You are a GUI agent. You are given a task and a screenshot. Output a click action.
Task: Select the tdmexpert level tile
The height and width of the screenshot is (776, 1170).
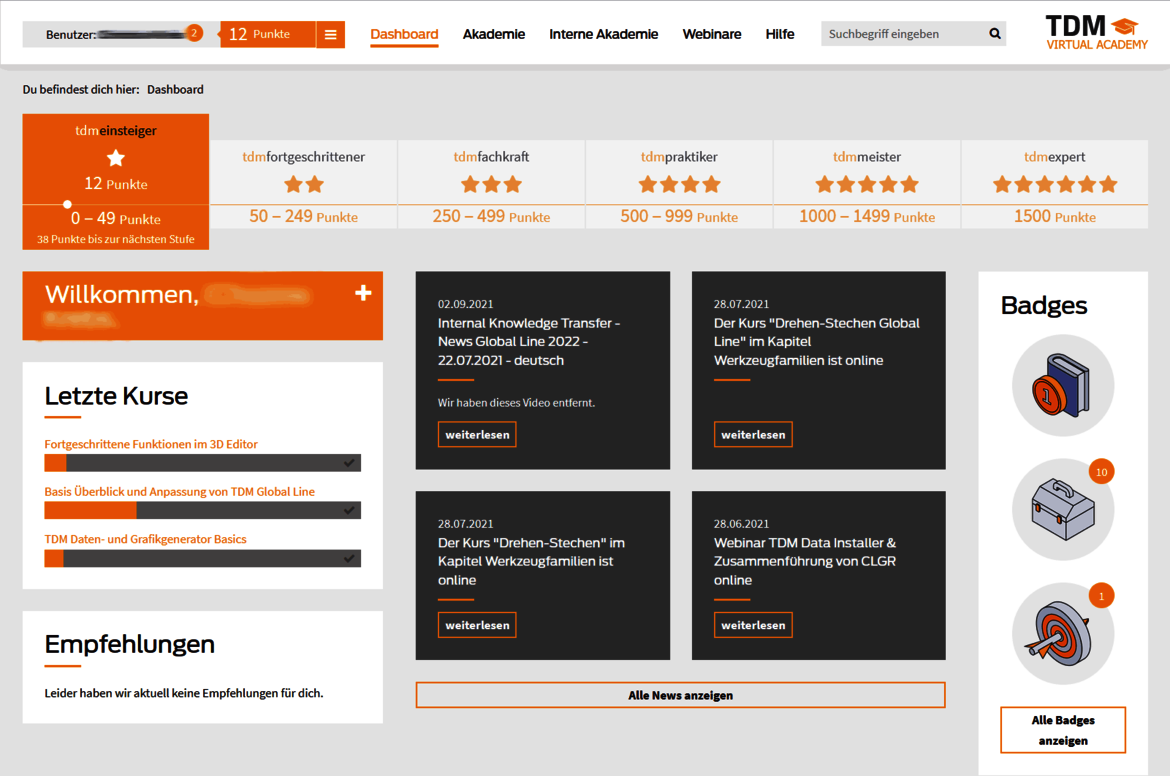(1054, 184)
